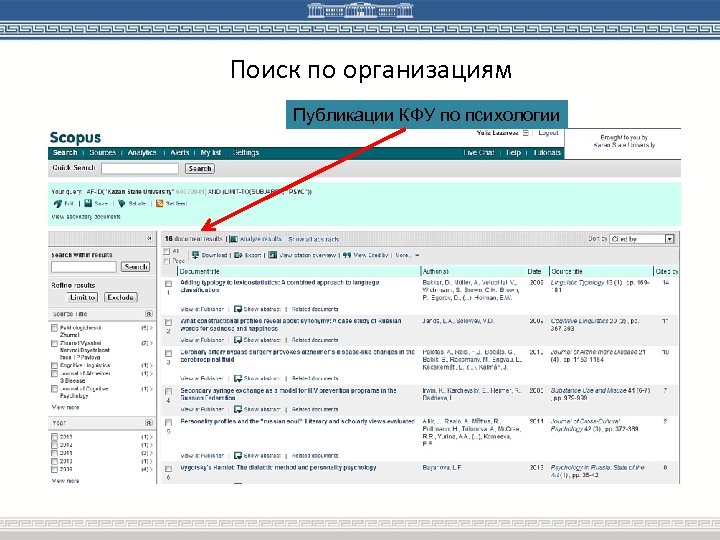Click Show abstract icon for result 2
The height and width of the screenshot is (540, 720).
click(x=238, y=340)
